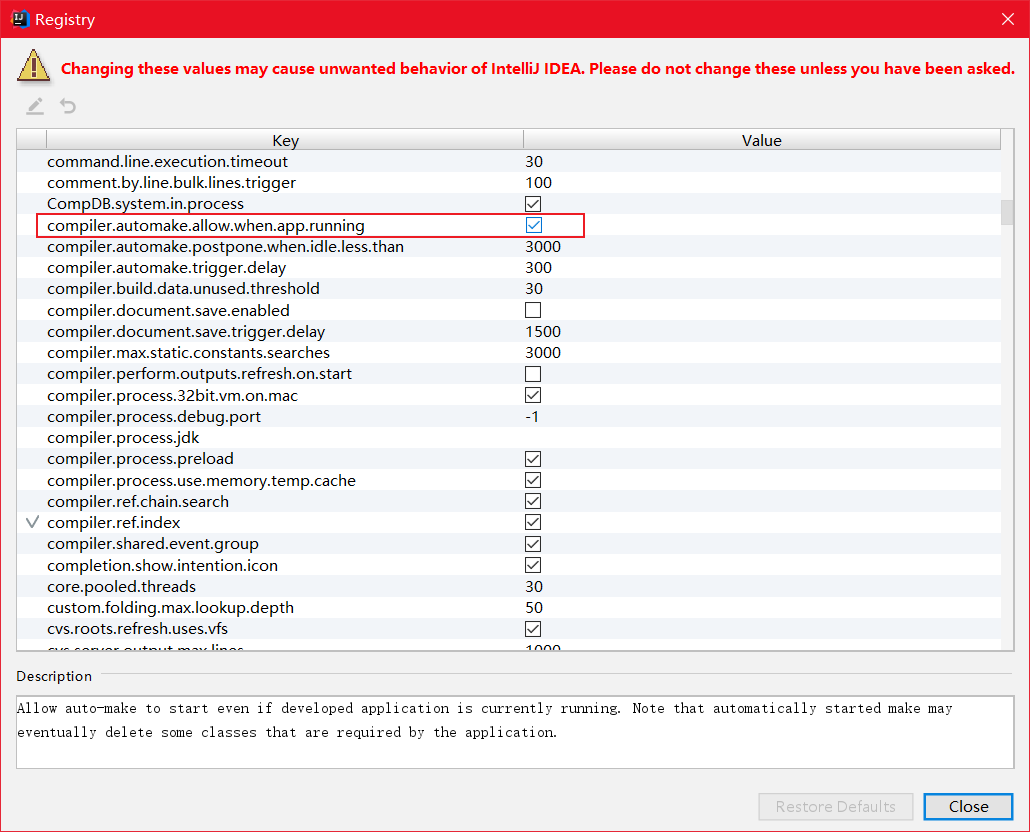Click value 100 of comment.by.line.bulk.lines.trigger

(x=539, y=183)
